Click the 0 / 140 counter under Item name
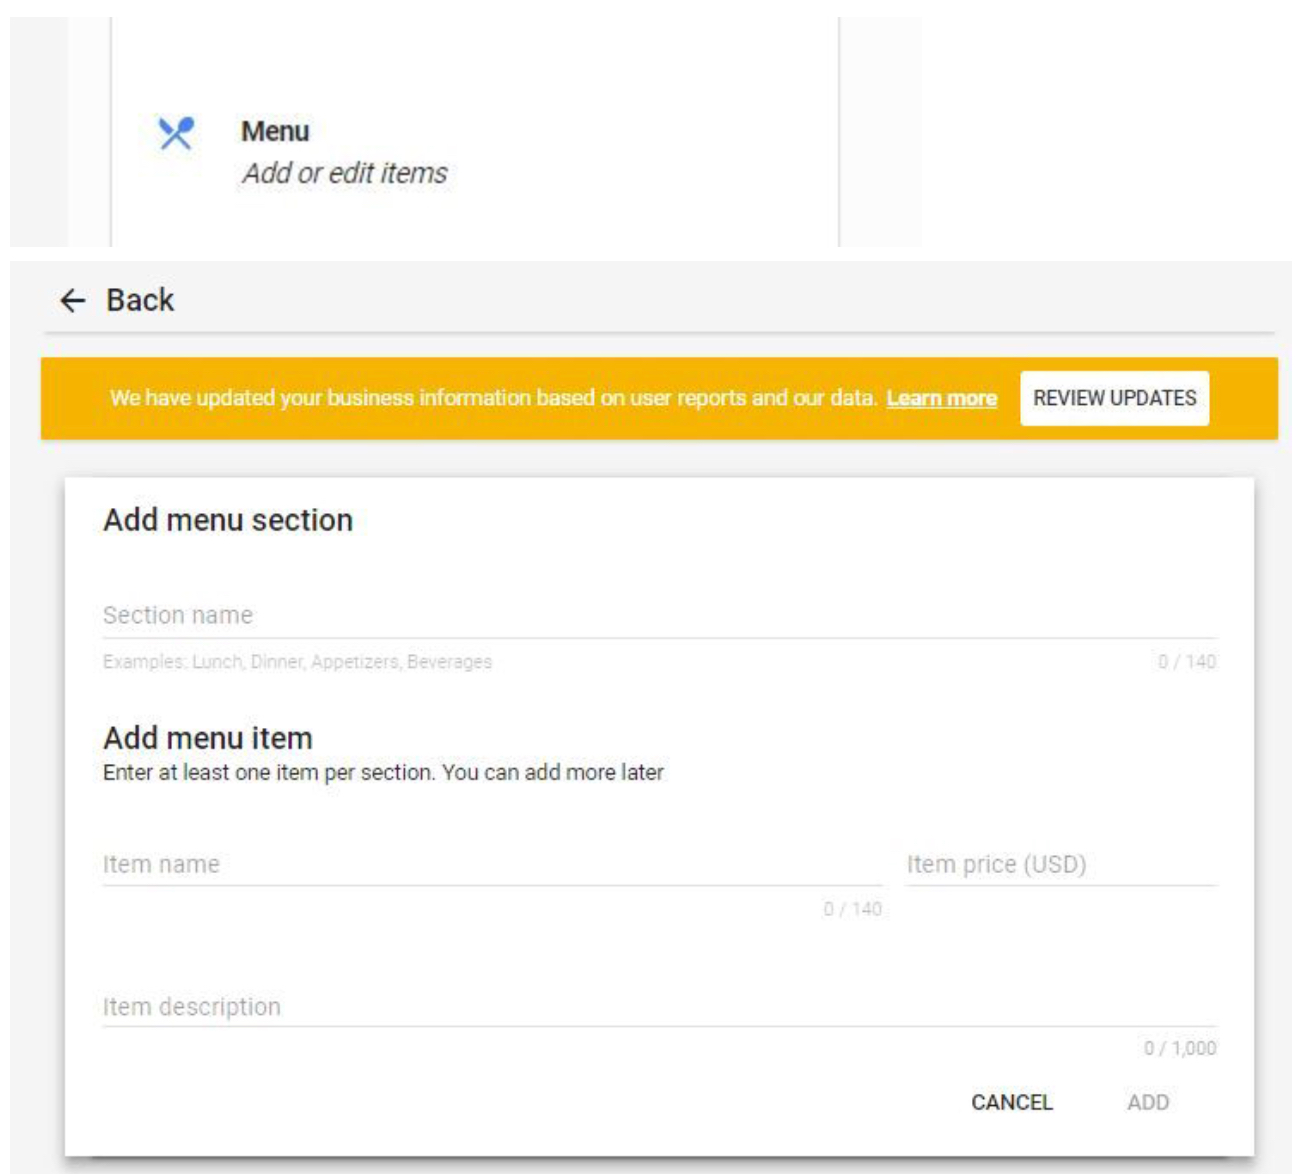 pyautogui.click(x=852, y=909)
